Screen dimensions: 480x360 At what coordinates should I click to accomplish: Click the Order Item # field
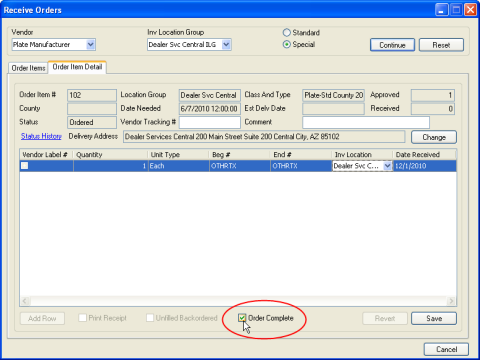tap(92, 95)
